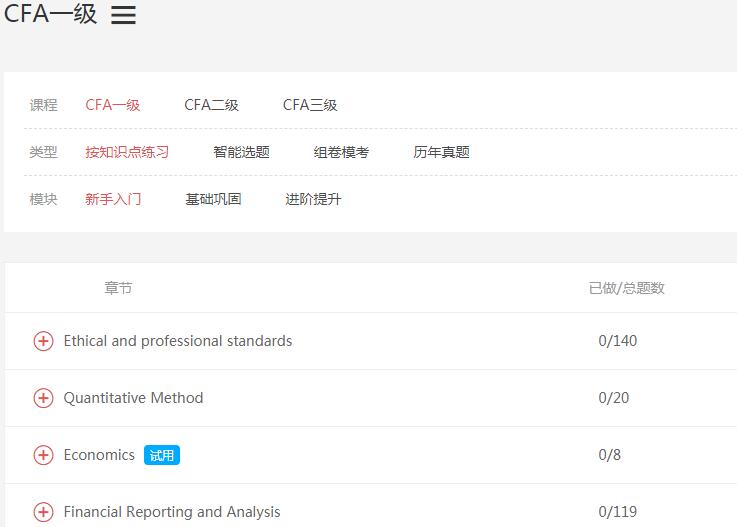Open the 历年真题 type
The width and height of the screenshot is (737, 527).
click(441, 152)
